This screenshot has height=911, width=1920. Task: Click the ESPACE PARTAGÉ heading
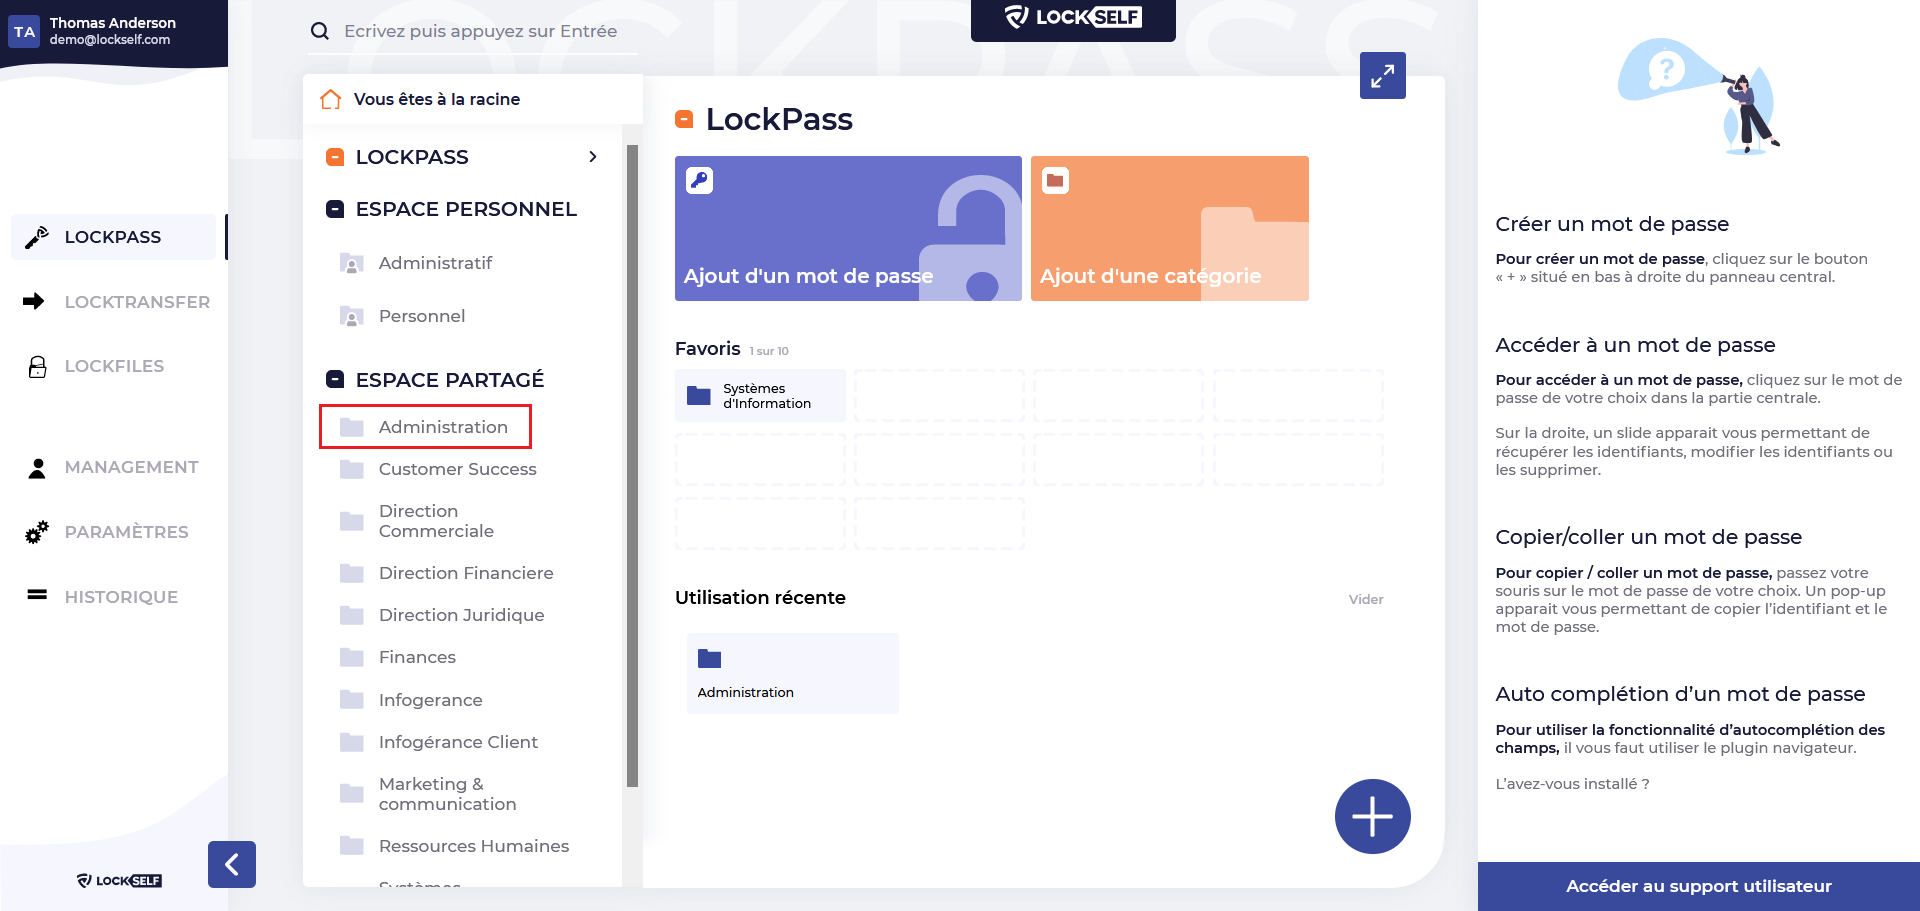pyautogui.click(x=450, y=380)
